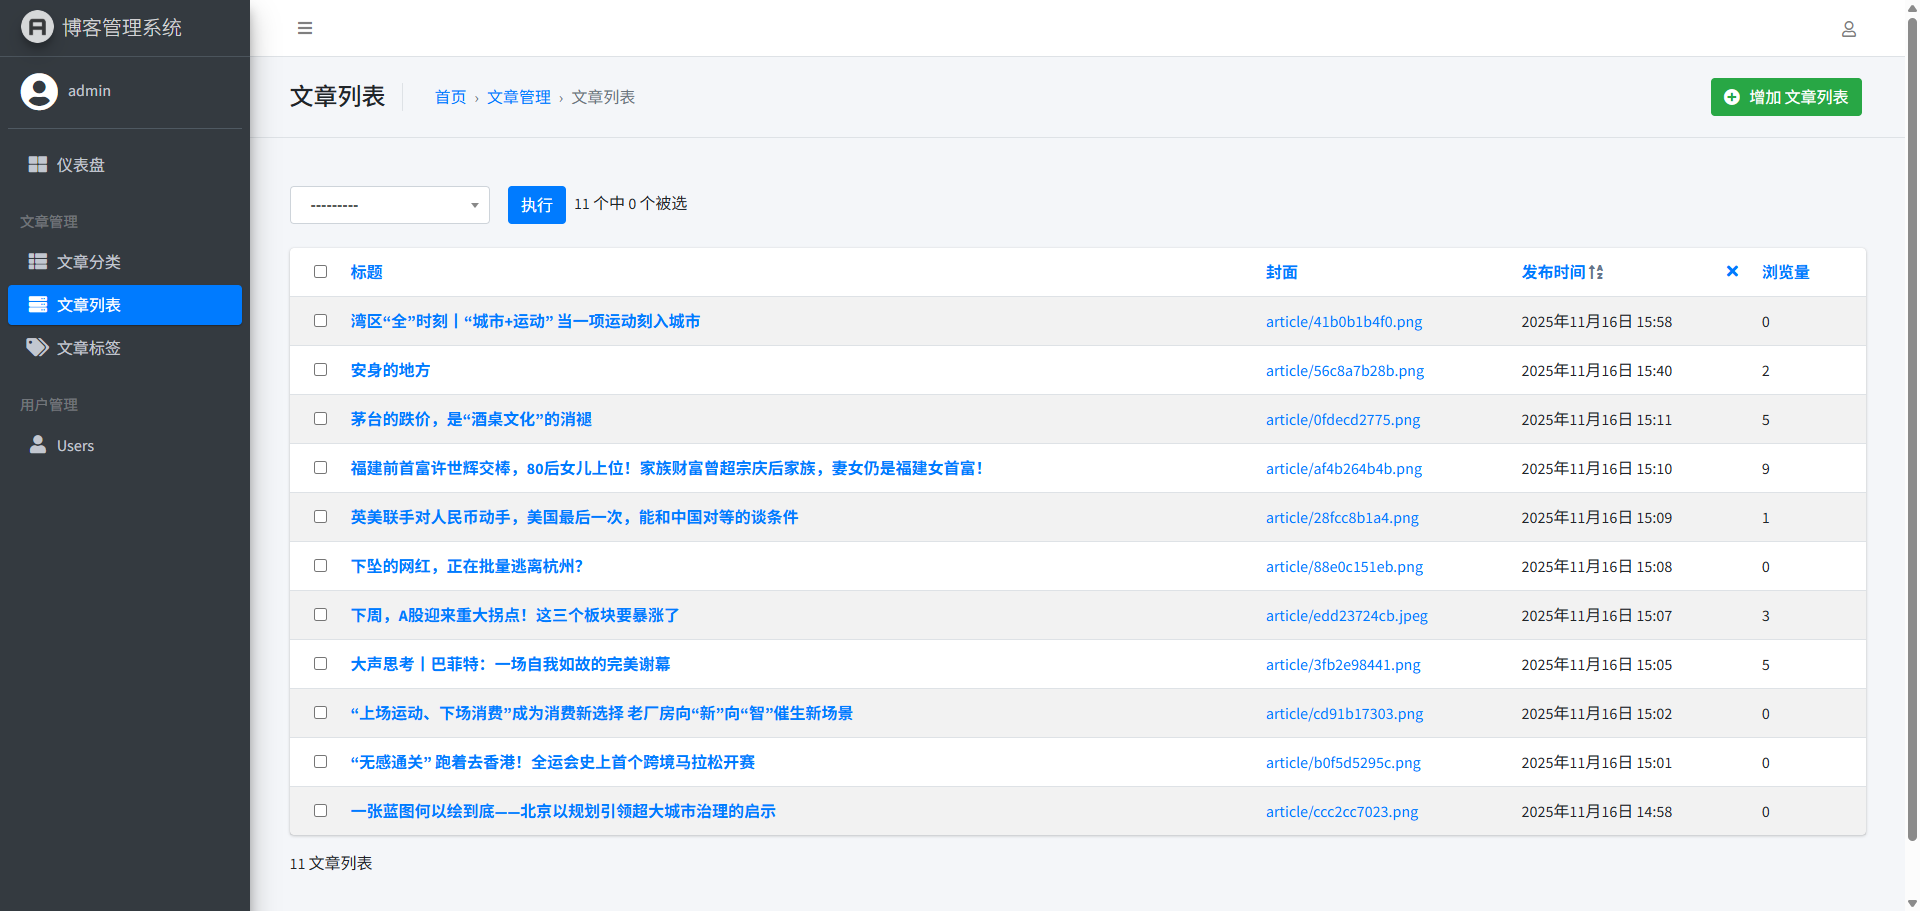Open cover image article/edd23724cb.jpeg
This screenshot has height=911, width=1920.
coord(1347,616)
